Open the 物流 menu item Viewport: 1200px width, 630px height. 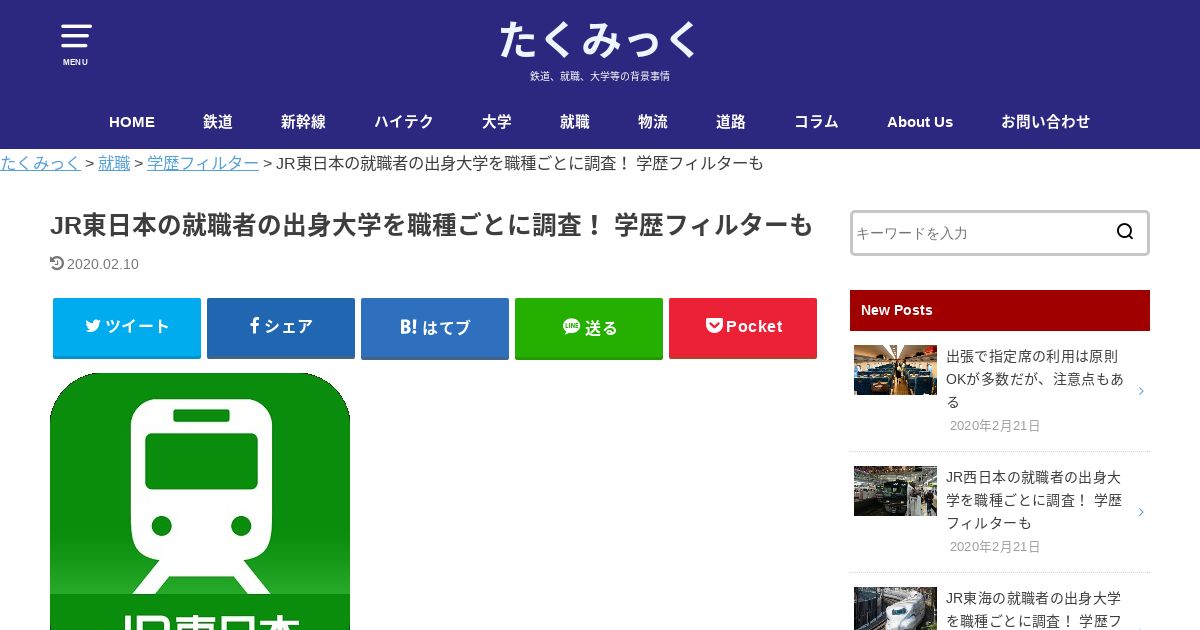click(653, 121)
